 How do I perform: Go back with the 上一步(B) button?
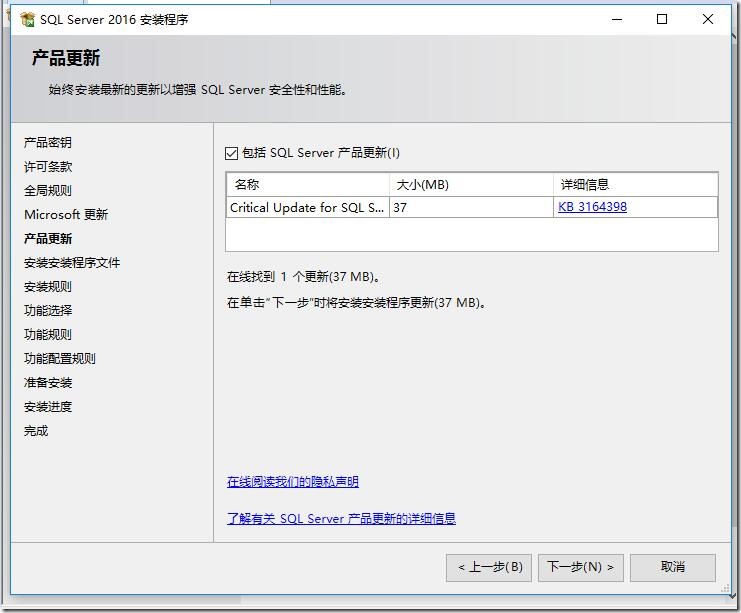(x=489, y=567)
